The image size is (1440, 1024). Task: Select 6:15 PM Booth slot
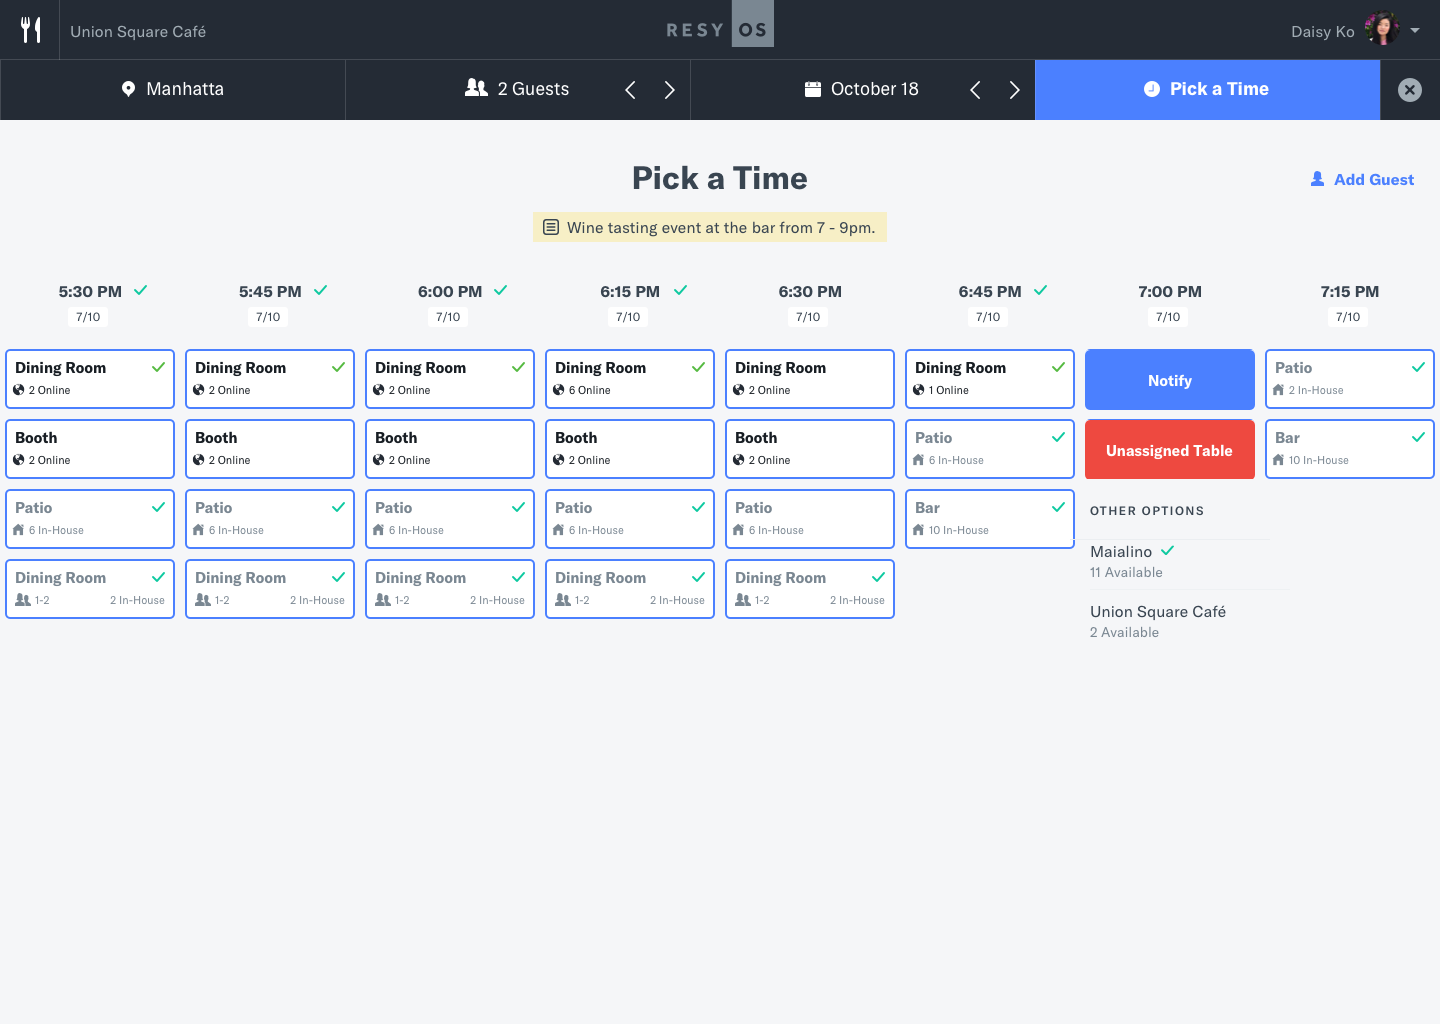coord(630,449)
